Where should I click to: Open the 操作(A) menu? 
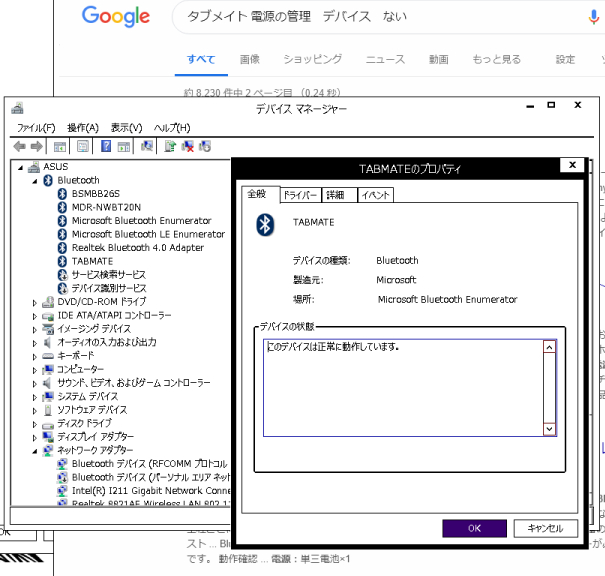coord(83,128)
